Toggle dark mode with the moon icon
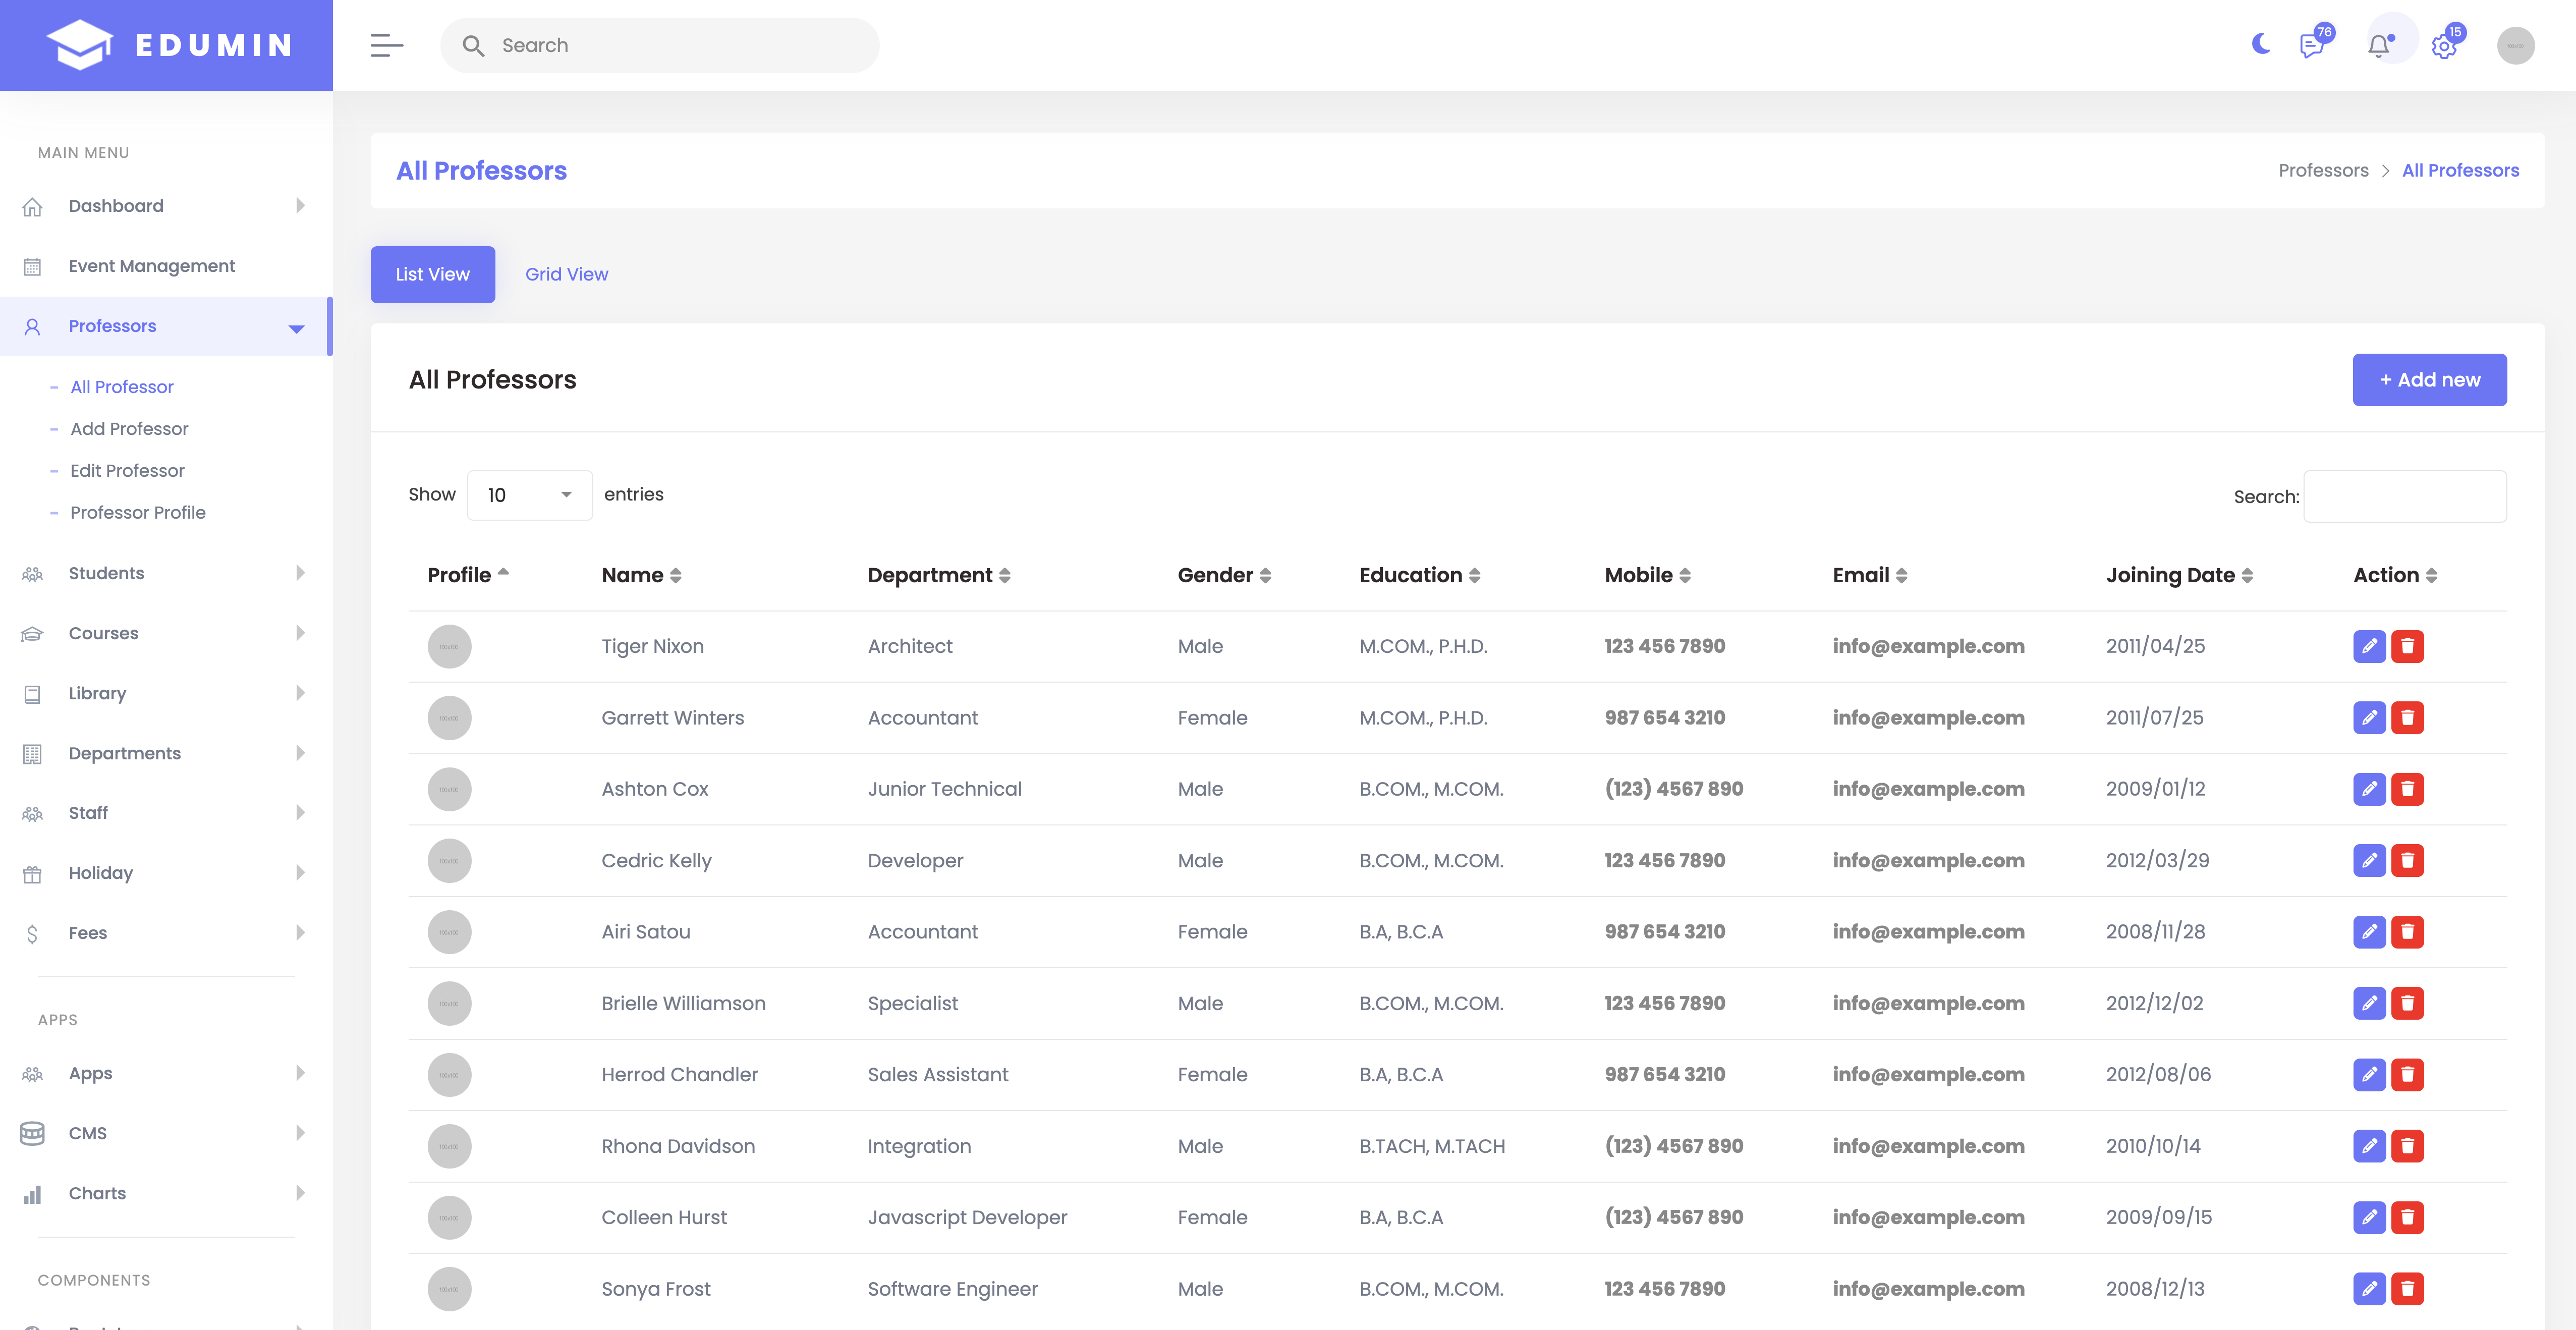This screenshot has width=2576, height=1330. pos(2260,44)
